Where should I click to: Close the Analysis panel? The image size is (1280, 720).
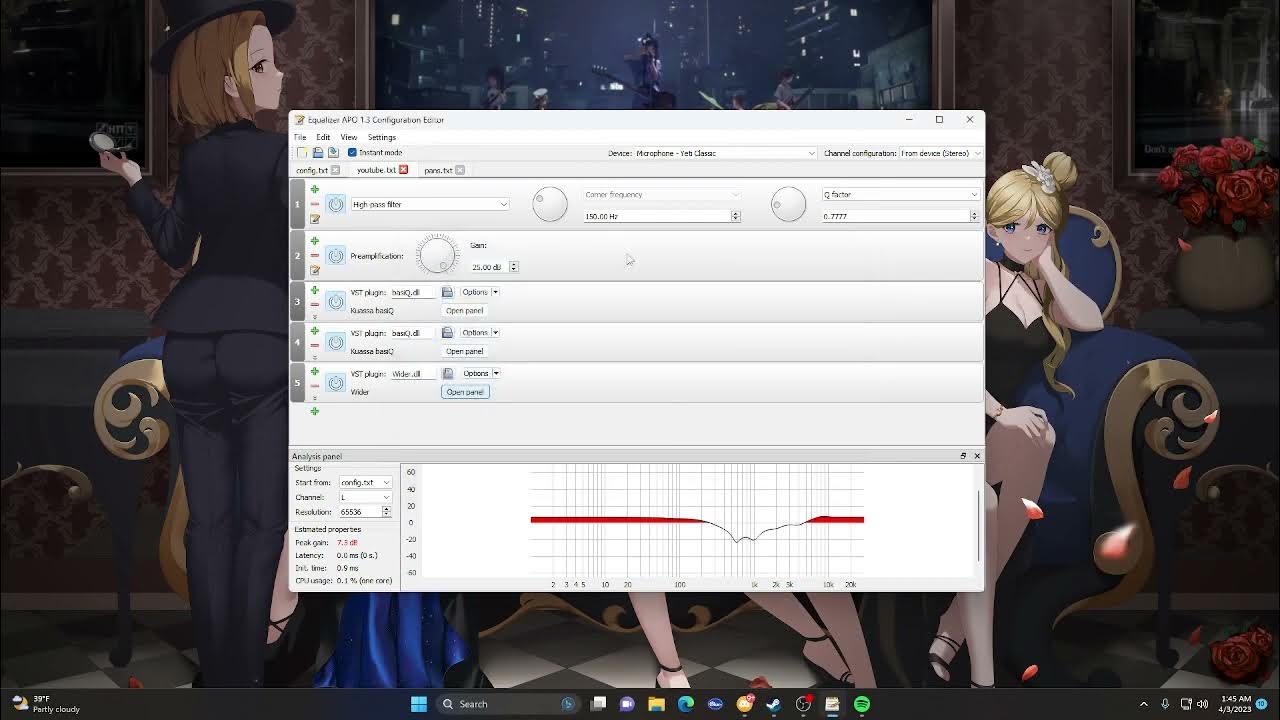tap(977, 456)
